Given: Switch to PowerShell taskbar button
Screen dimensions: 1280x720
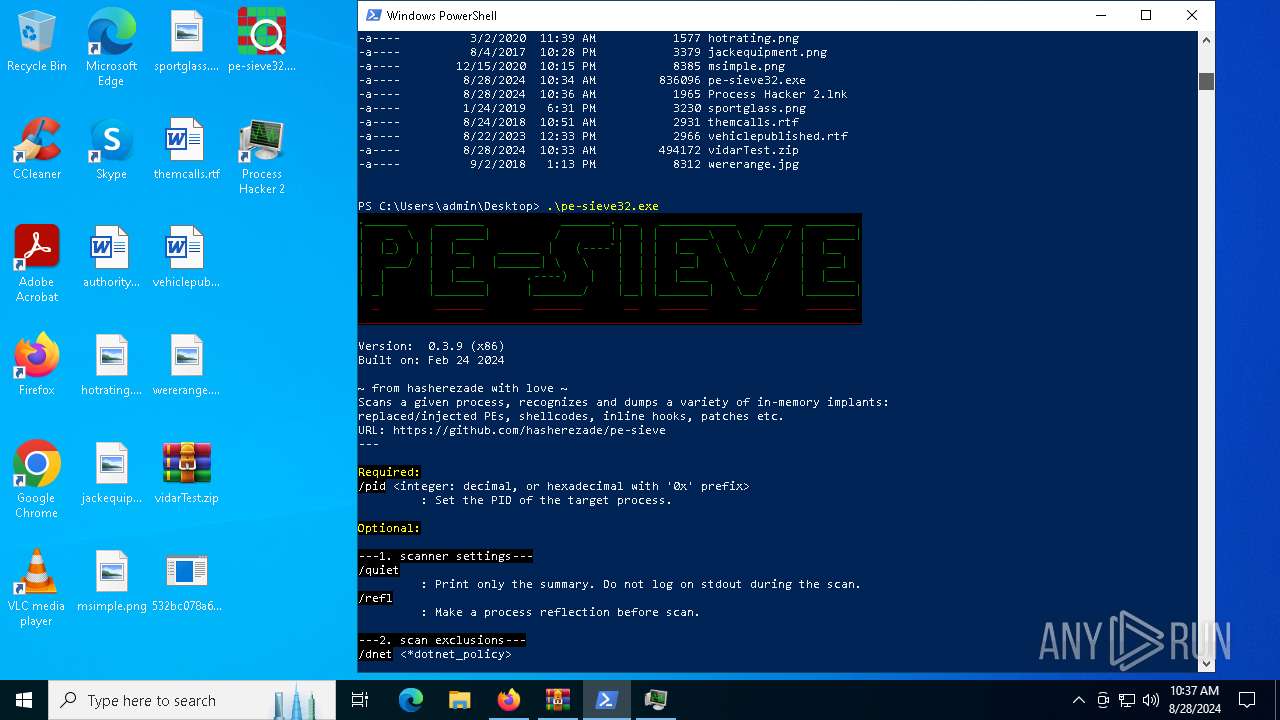Looking at the screenshot, I should coord(606,700).
